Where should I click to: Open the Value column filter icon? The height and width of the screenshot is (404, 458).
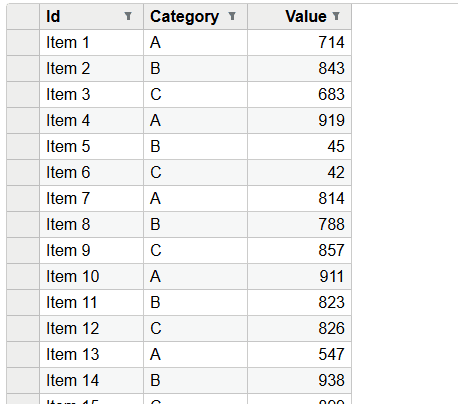click(336, 16)
